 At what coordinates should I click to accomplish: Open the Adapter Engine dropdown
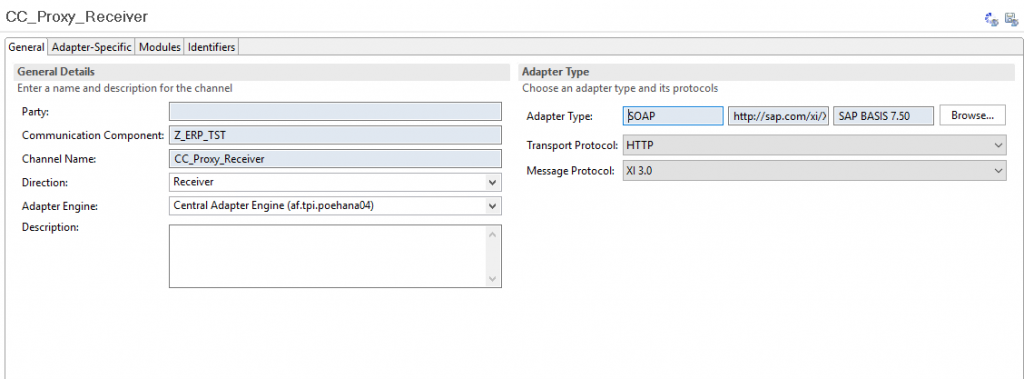coord(335,206)
